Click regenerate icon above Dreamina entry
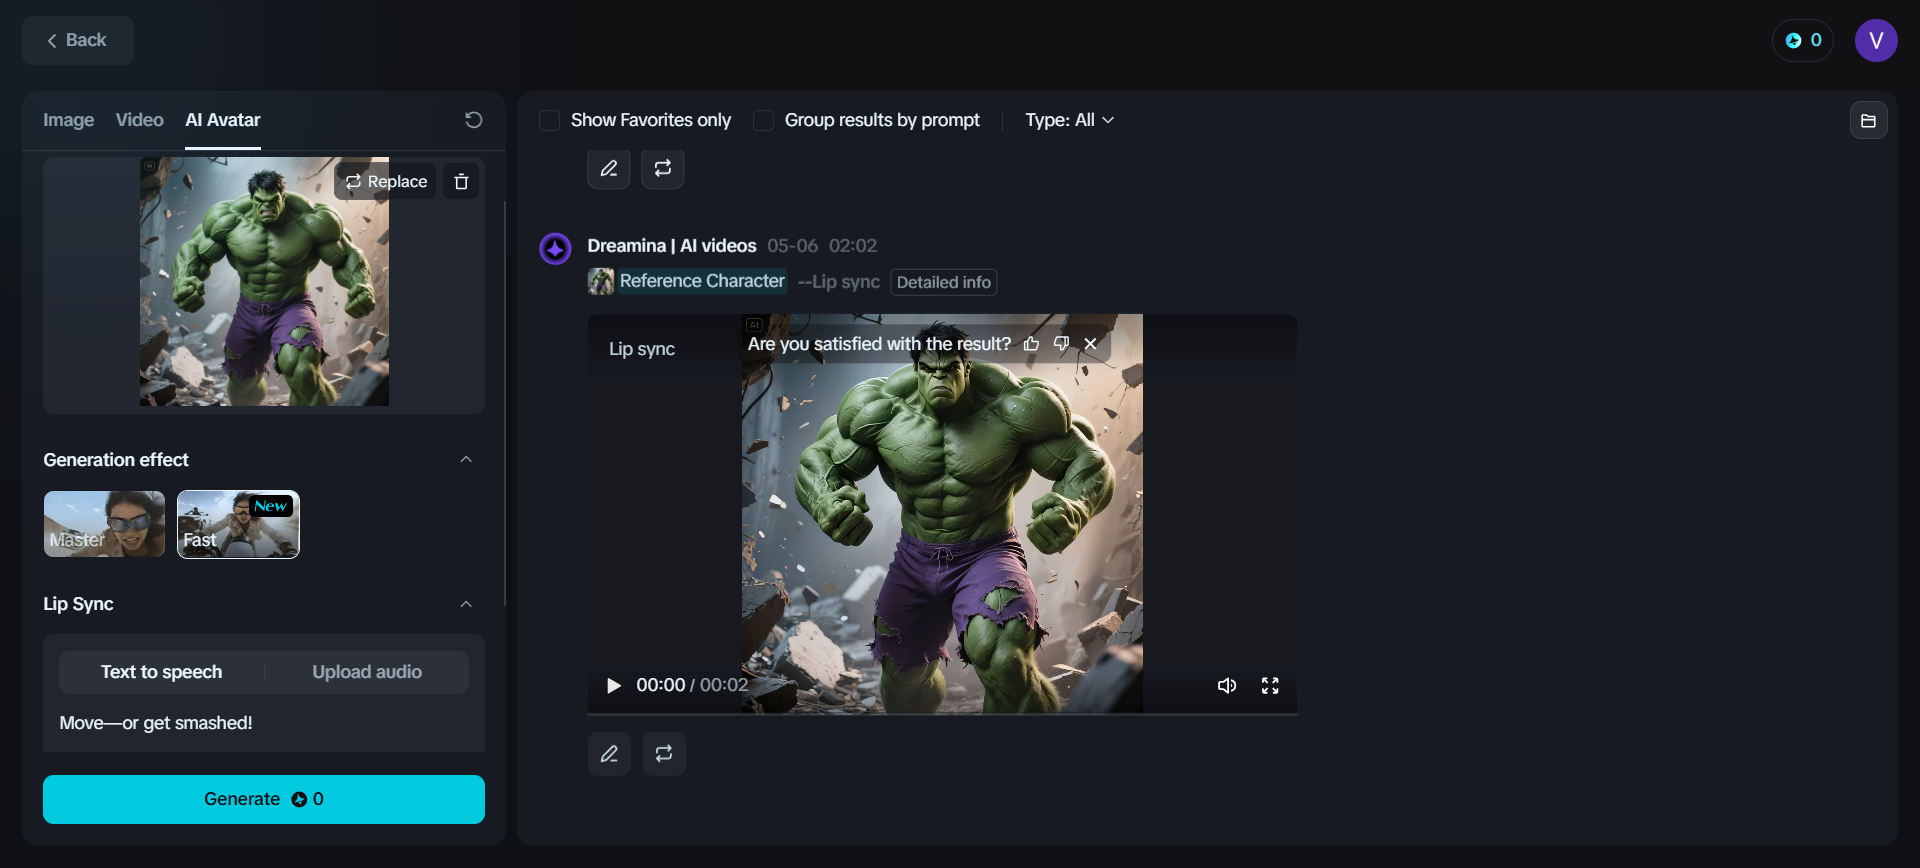This screenshot has height=868, width=1920. click(663, 168)
